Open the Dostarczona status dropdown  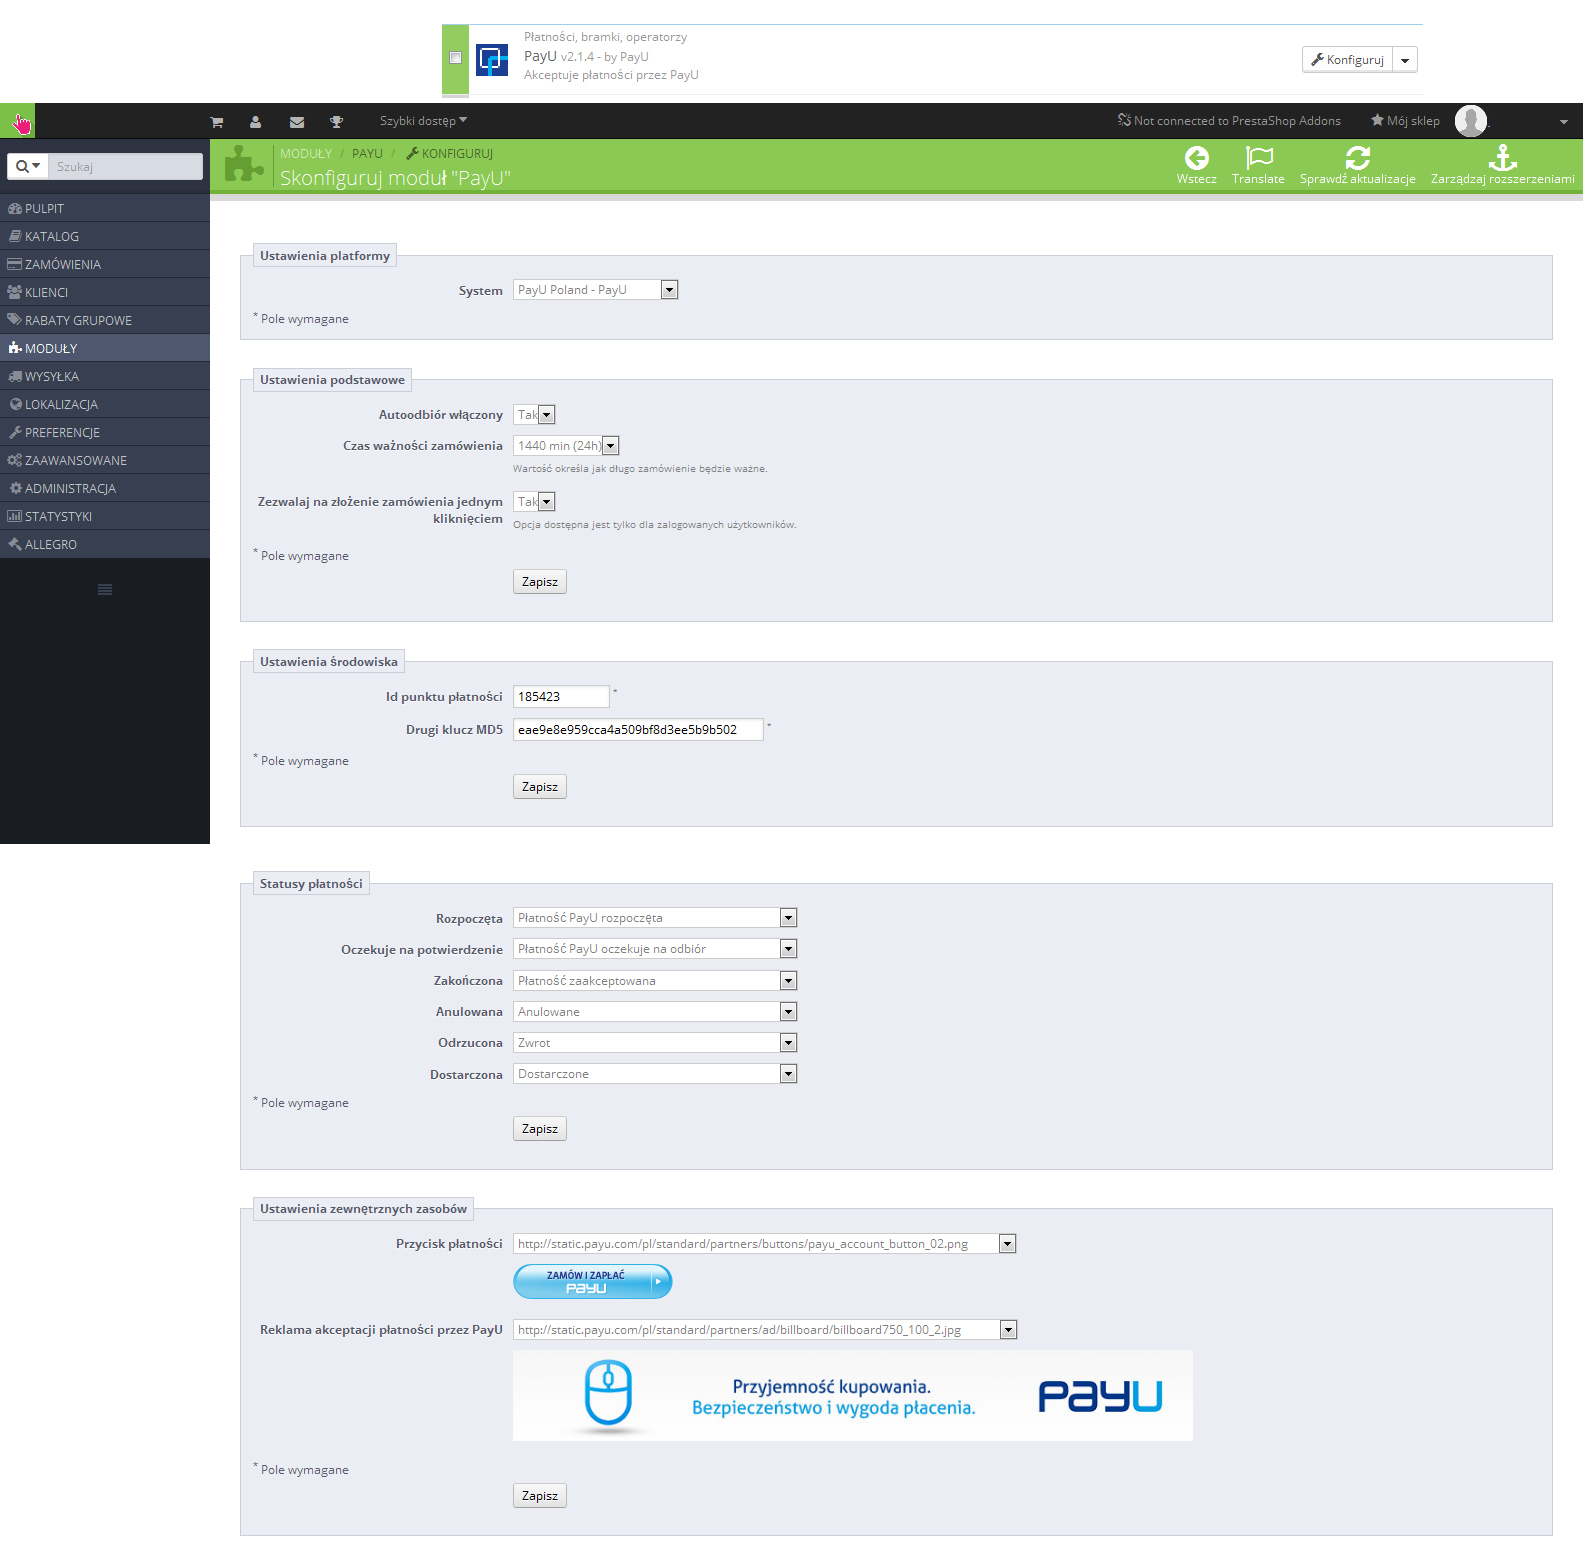(x=655, y=1074)
